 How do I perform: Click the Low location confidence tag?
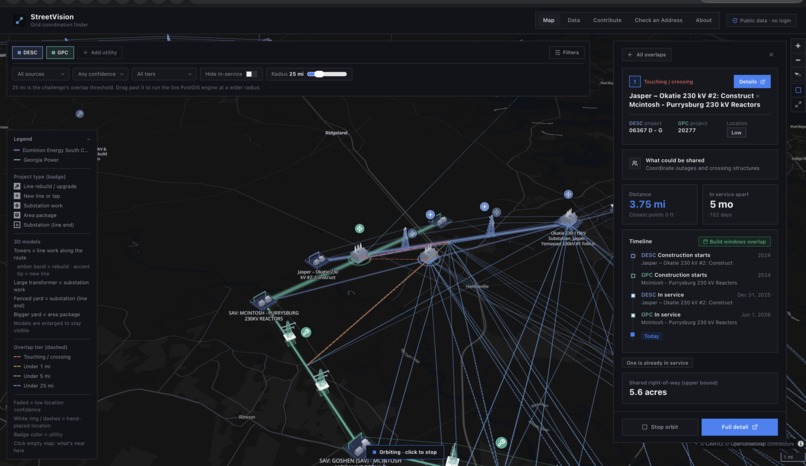[736, 133]
